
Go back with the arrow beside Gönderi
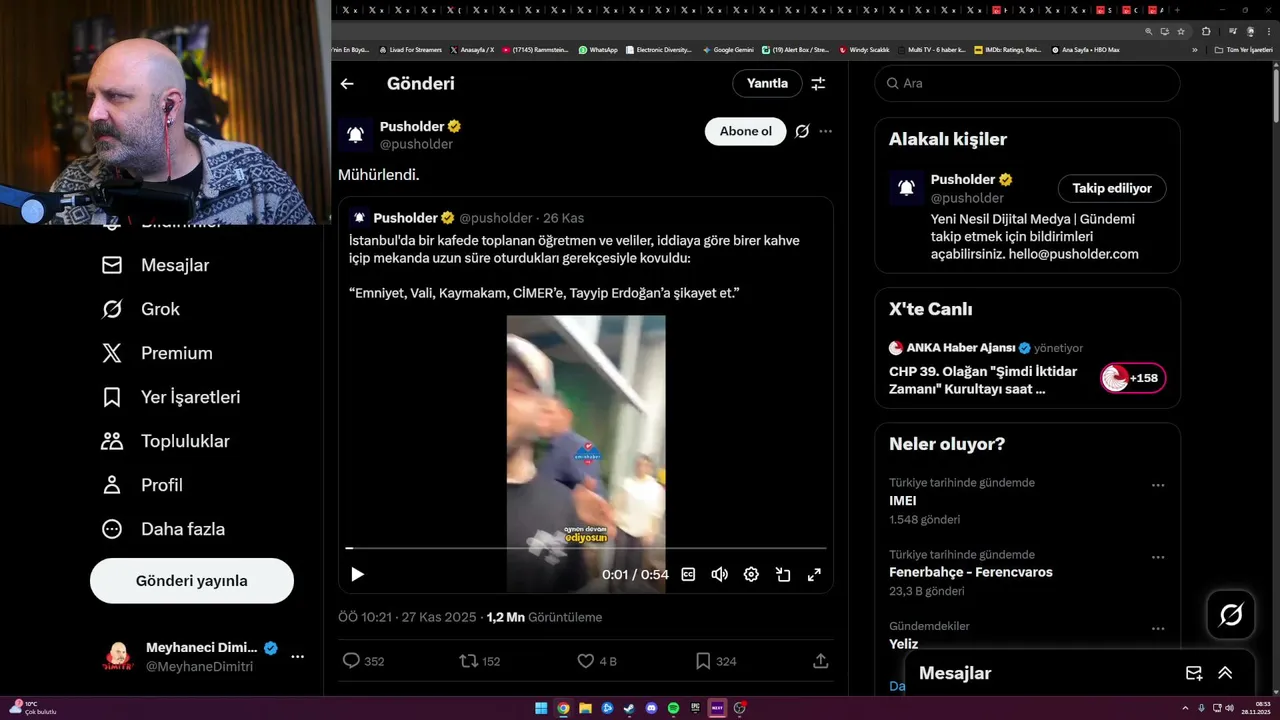347,84
